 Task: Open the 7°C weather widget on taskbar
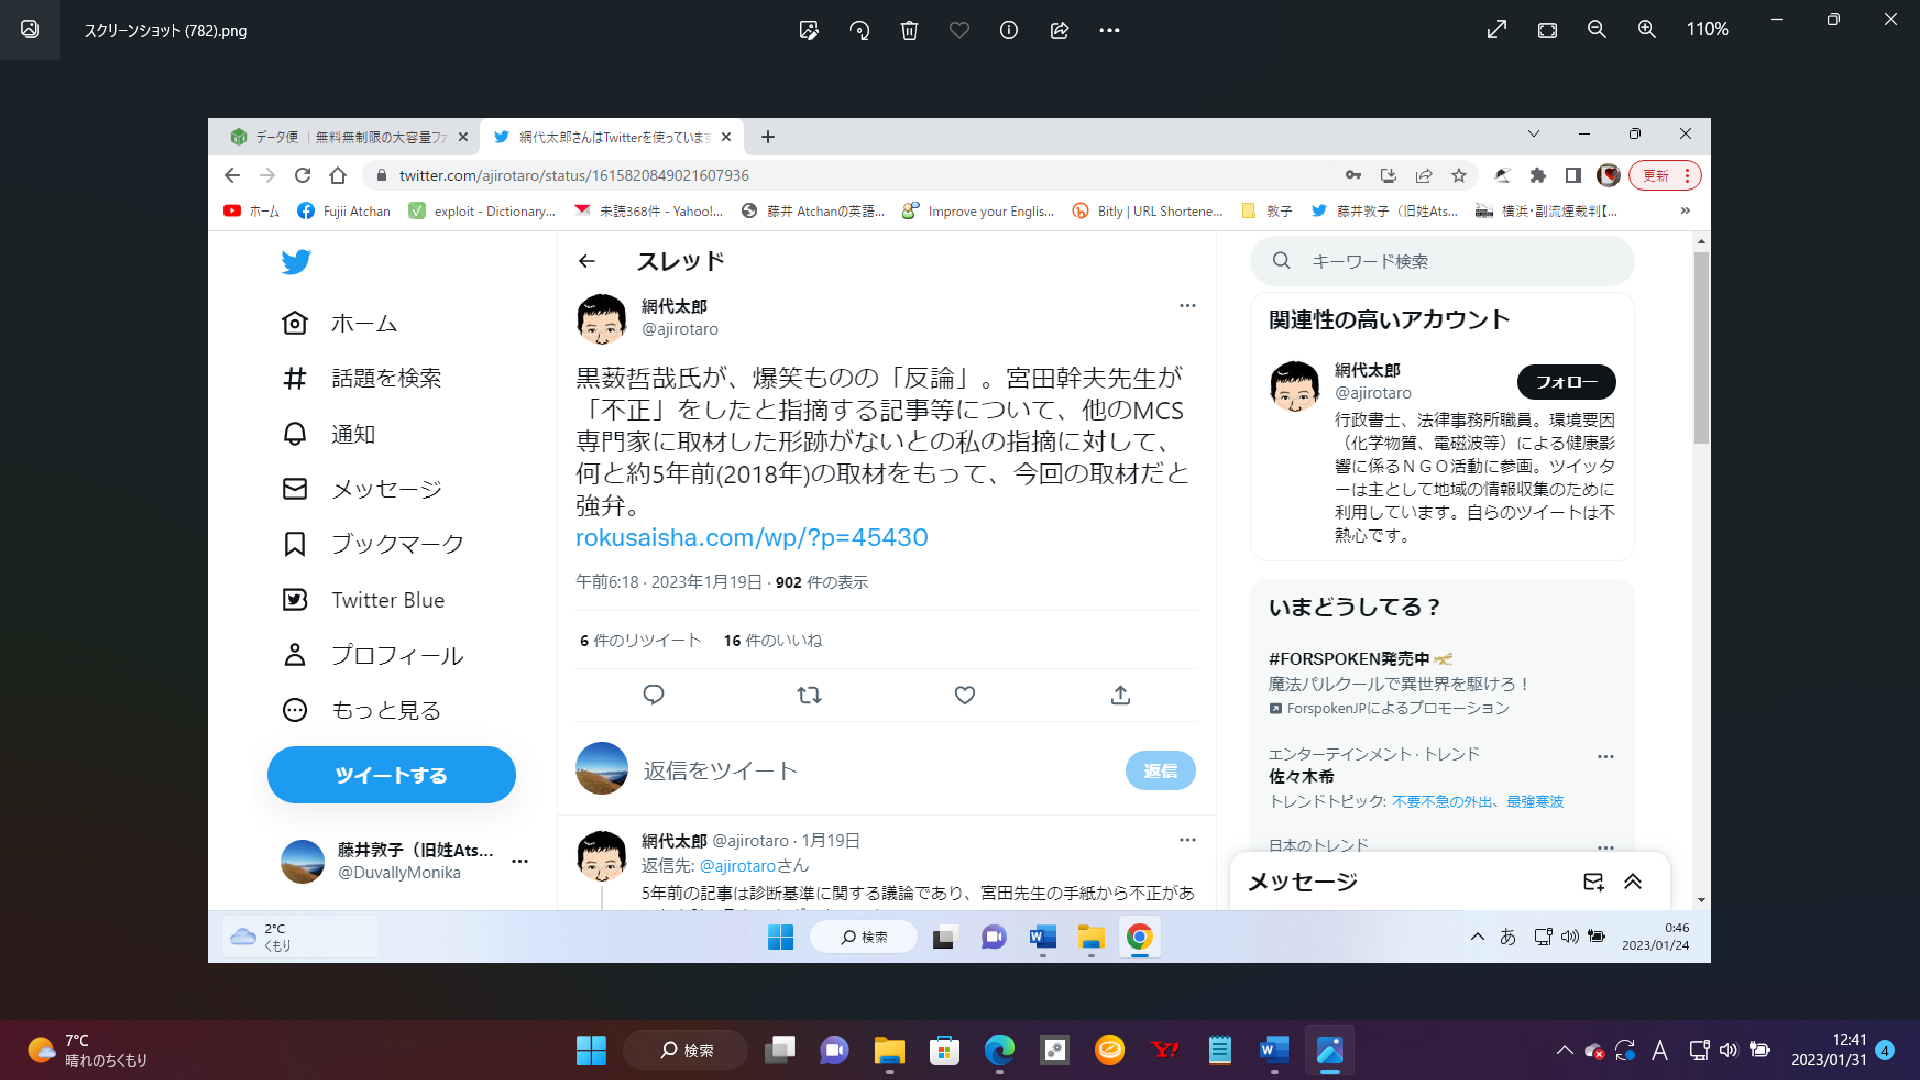tap(88, 1050)
